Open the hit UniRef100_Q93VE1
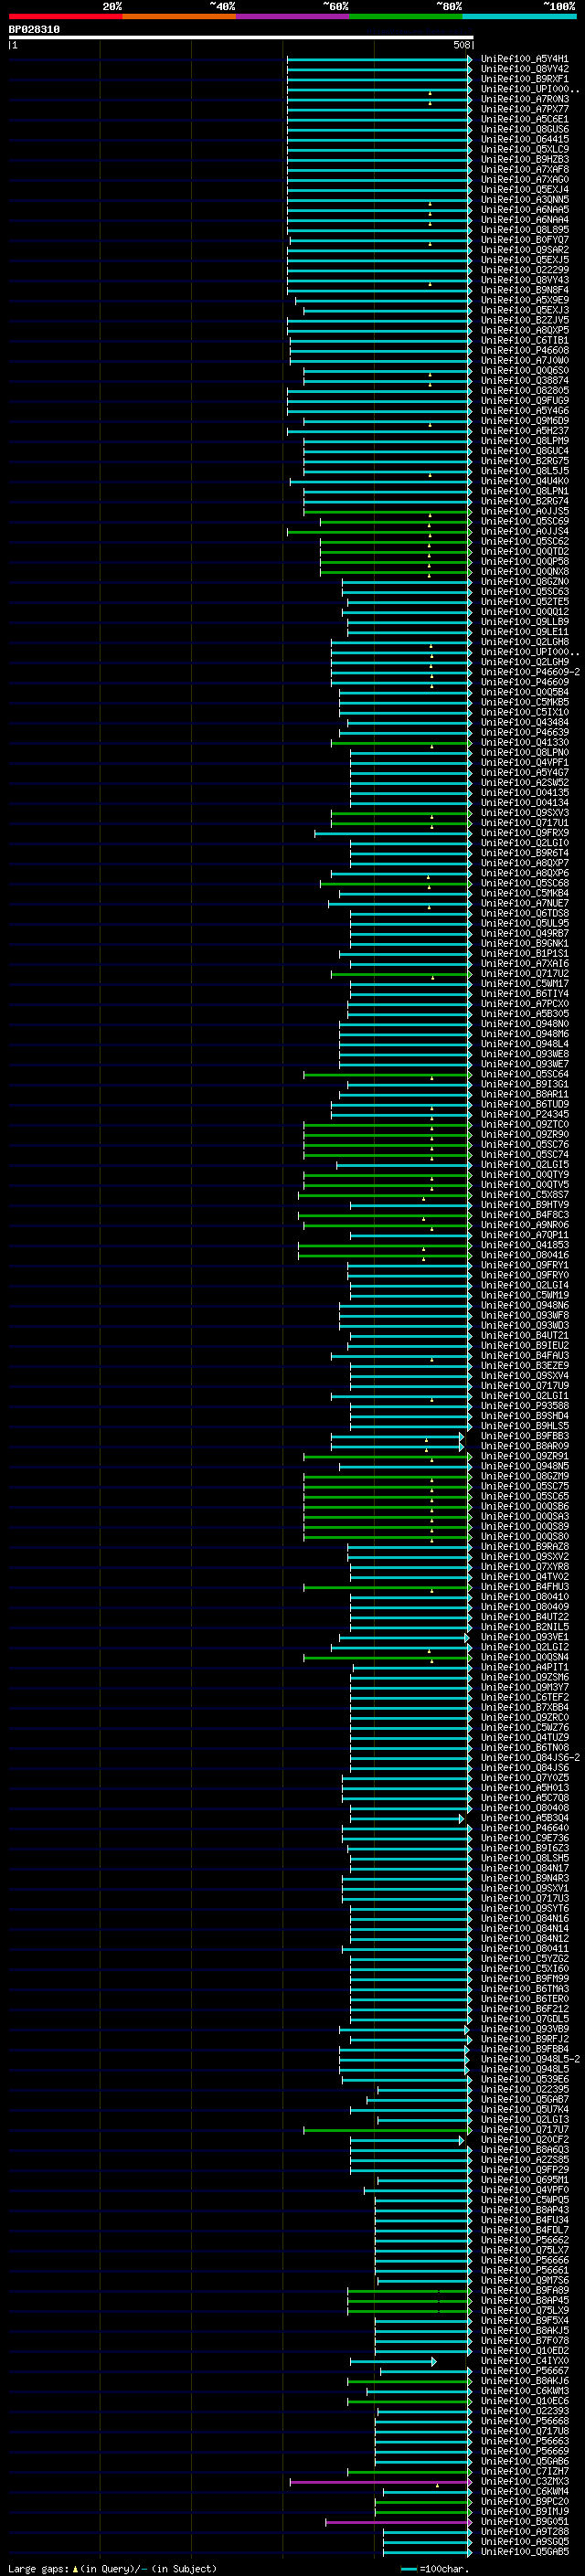Image resolution: width=585 pixels, height=2576 pixels. [x=524, y=1637]
